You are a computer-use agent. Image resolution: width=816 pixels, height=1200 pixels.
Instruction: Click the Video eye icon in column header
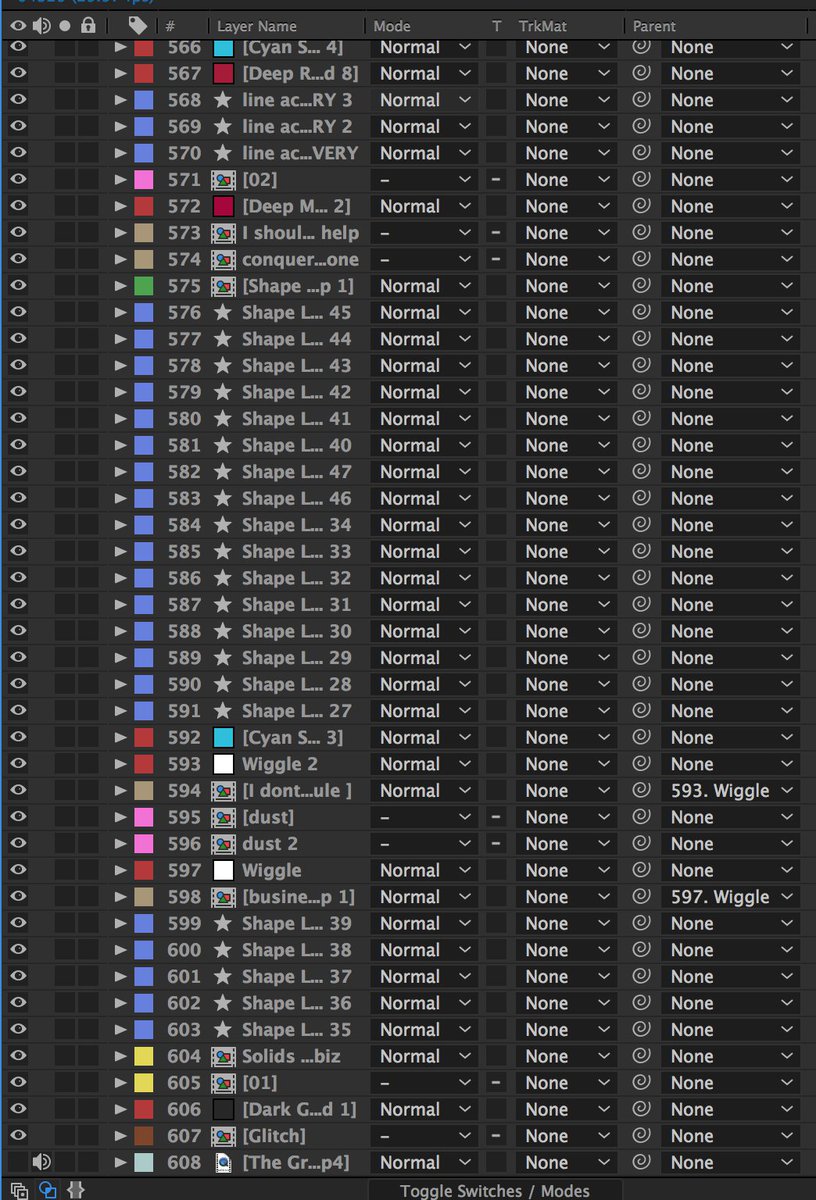pos(18,25)
